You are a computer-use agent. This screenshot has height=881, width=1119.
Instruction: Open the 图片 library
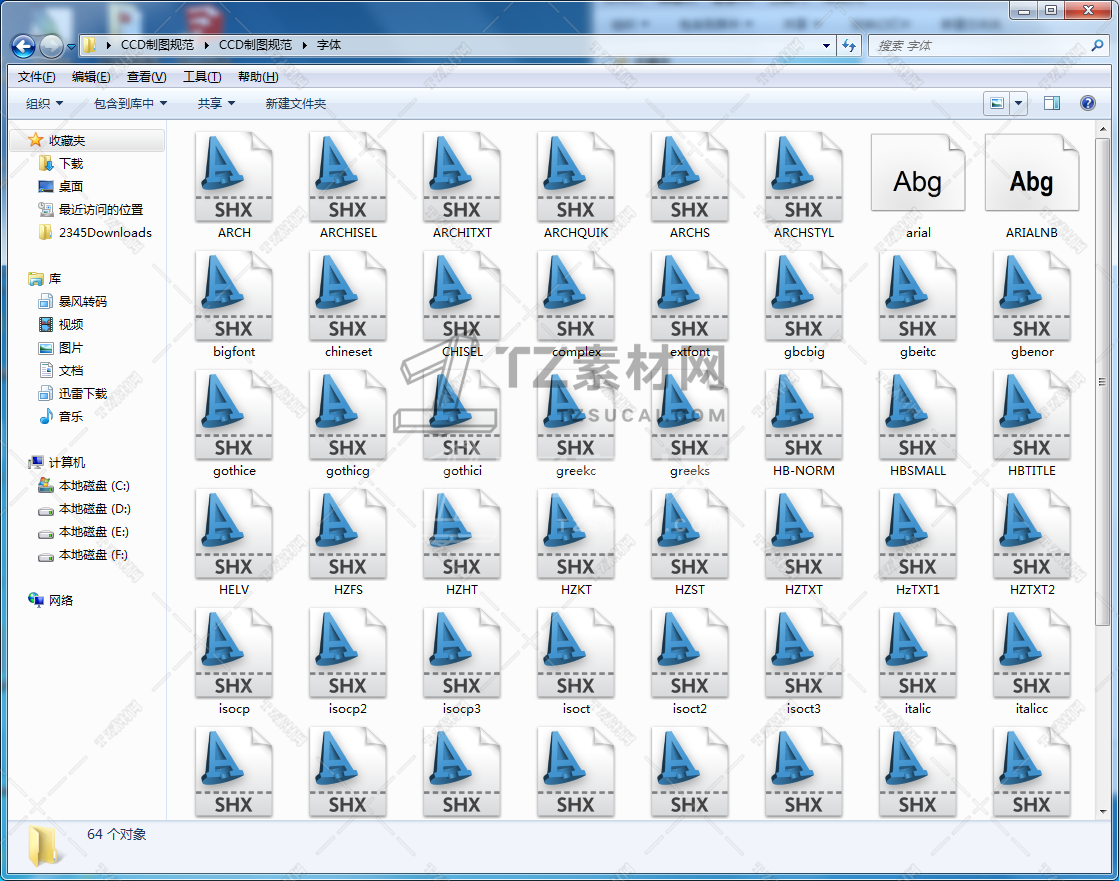pos(71,348)
